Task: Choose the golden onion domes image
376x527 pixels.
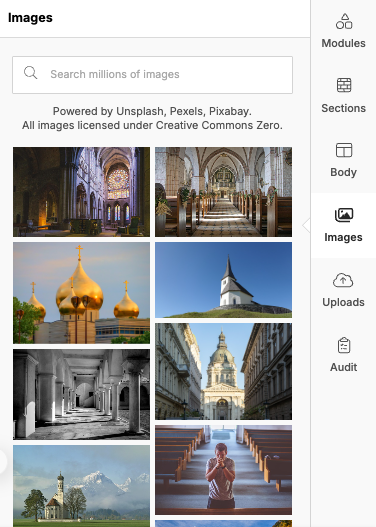Action: point(81,293)
